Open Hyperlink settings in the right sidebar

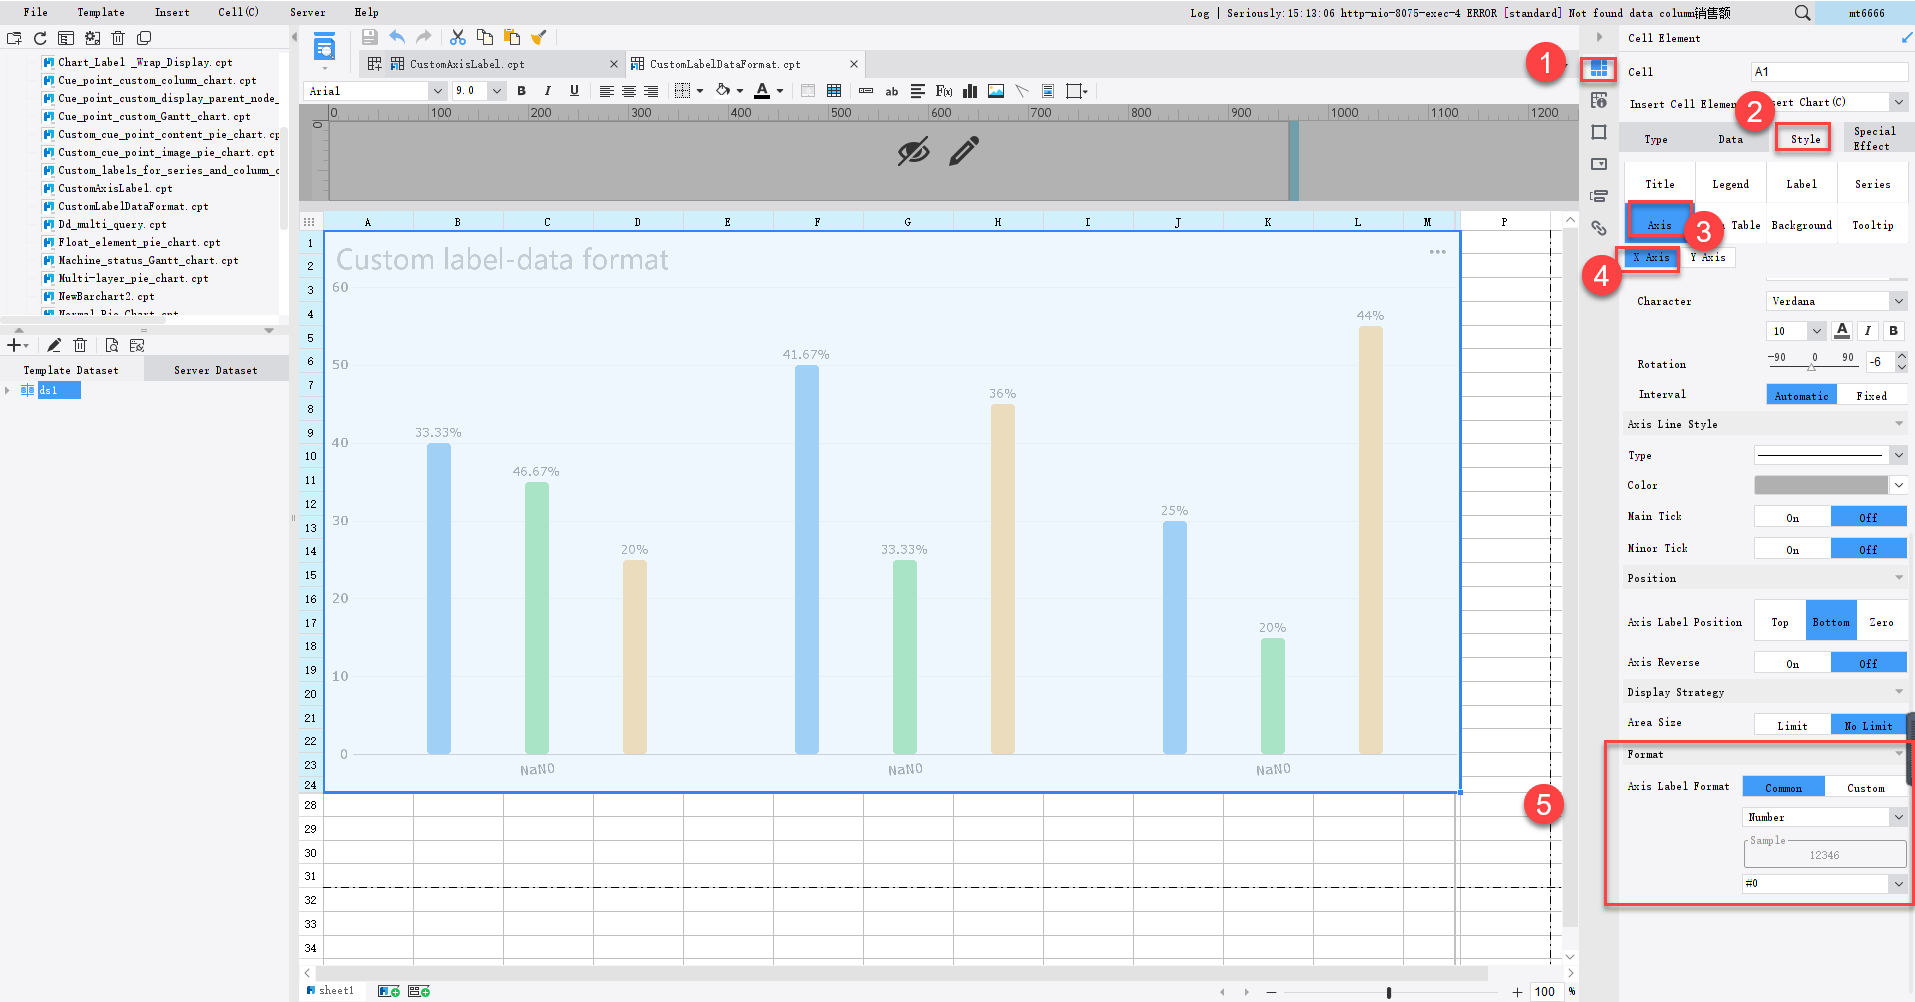coord(1599,228)
